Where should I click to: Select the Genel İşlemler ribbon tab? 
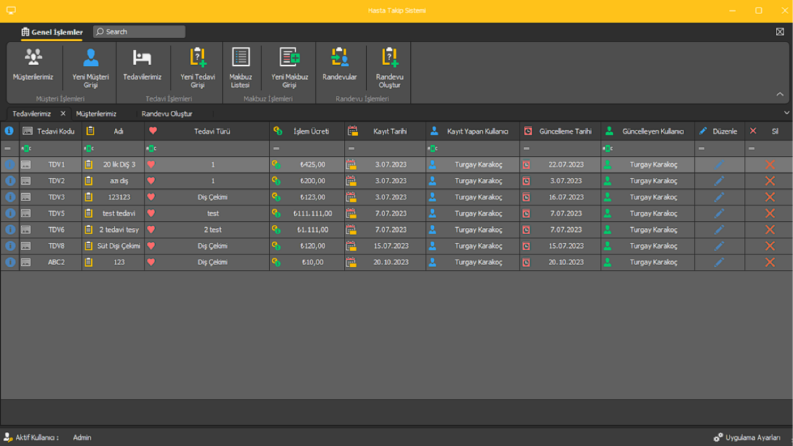point(52,32)
